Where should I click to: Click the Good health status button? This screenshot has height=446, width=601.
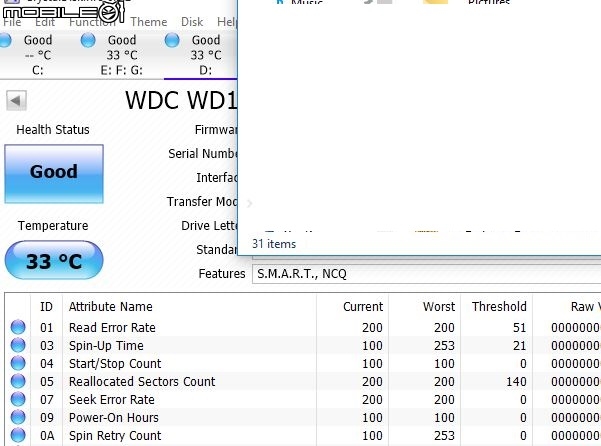54,174
